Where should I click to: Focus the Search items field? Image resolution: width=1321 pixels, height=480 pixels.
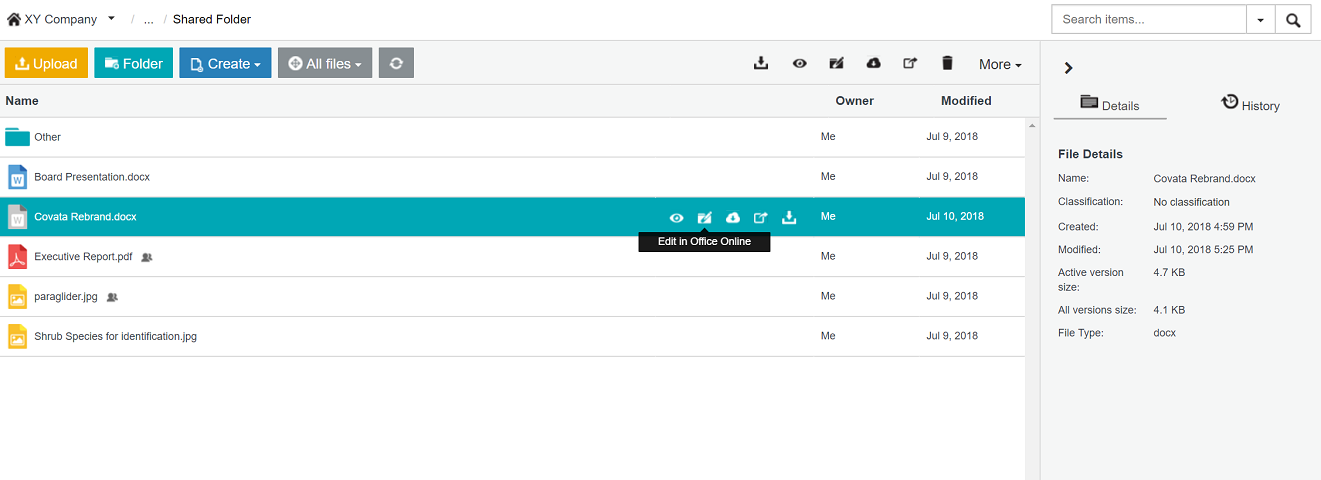click(x=1149, y=19)
